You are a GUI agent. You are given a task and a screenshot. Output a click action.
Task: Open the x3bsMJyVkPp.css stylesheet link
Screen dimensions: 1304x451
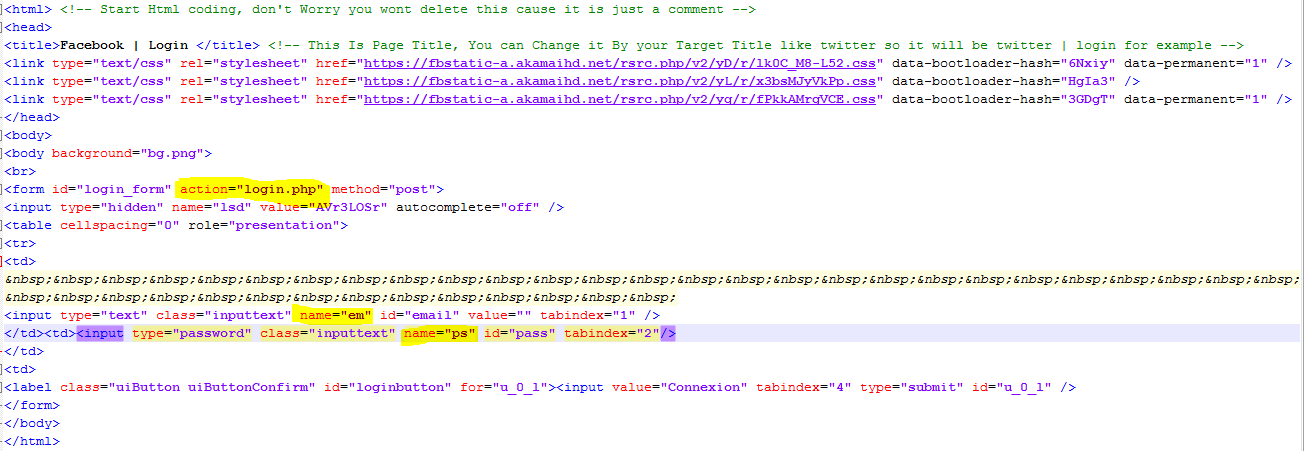621,81
